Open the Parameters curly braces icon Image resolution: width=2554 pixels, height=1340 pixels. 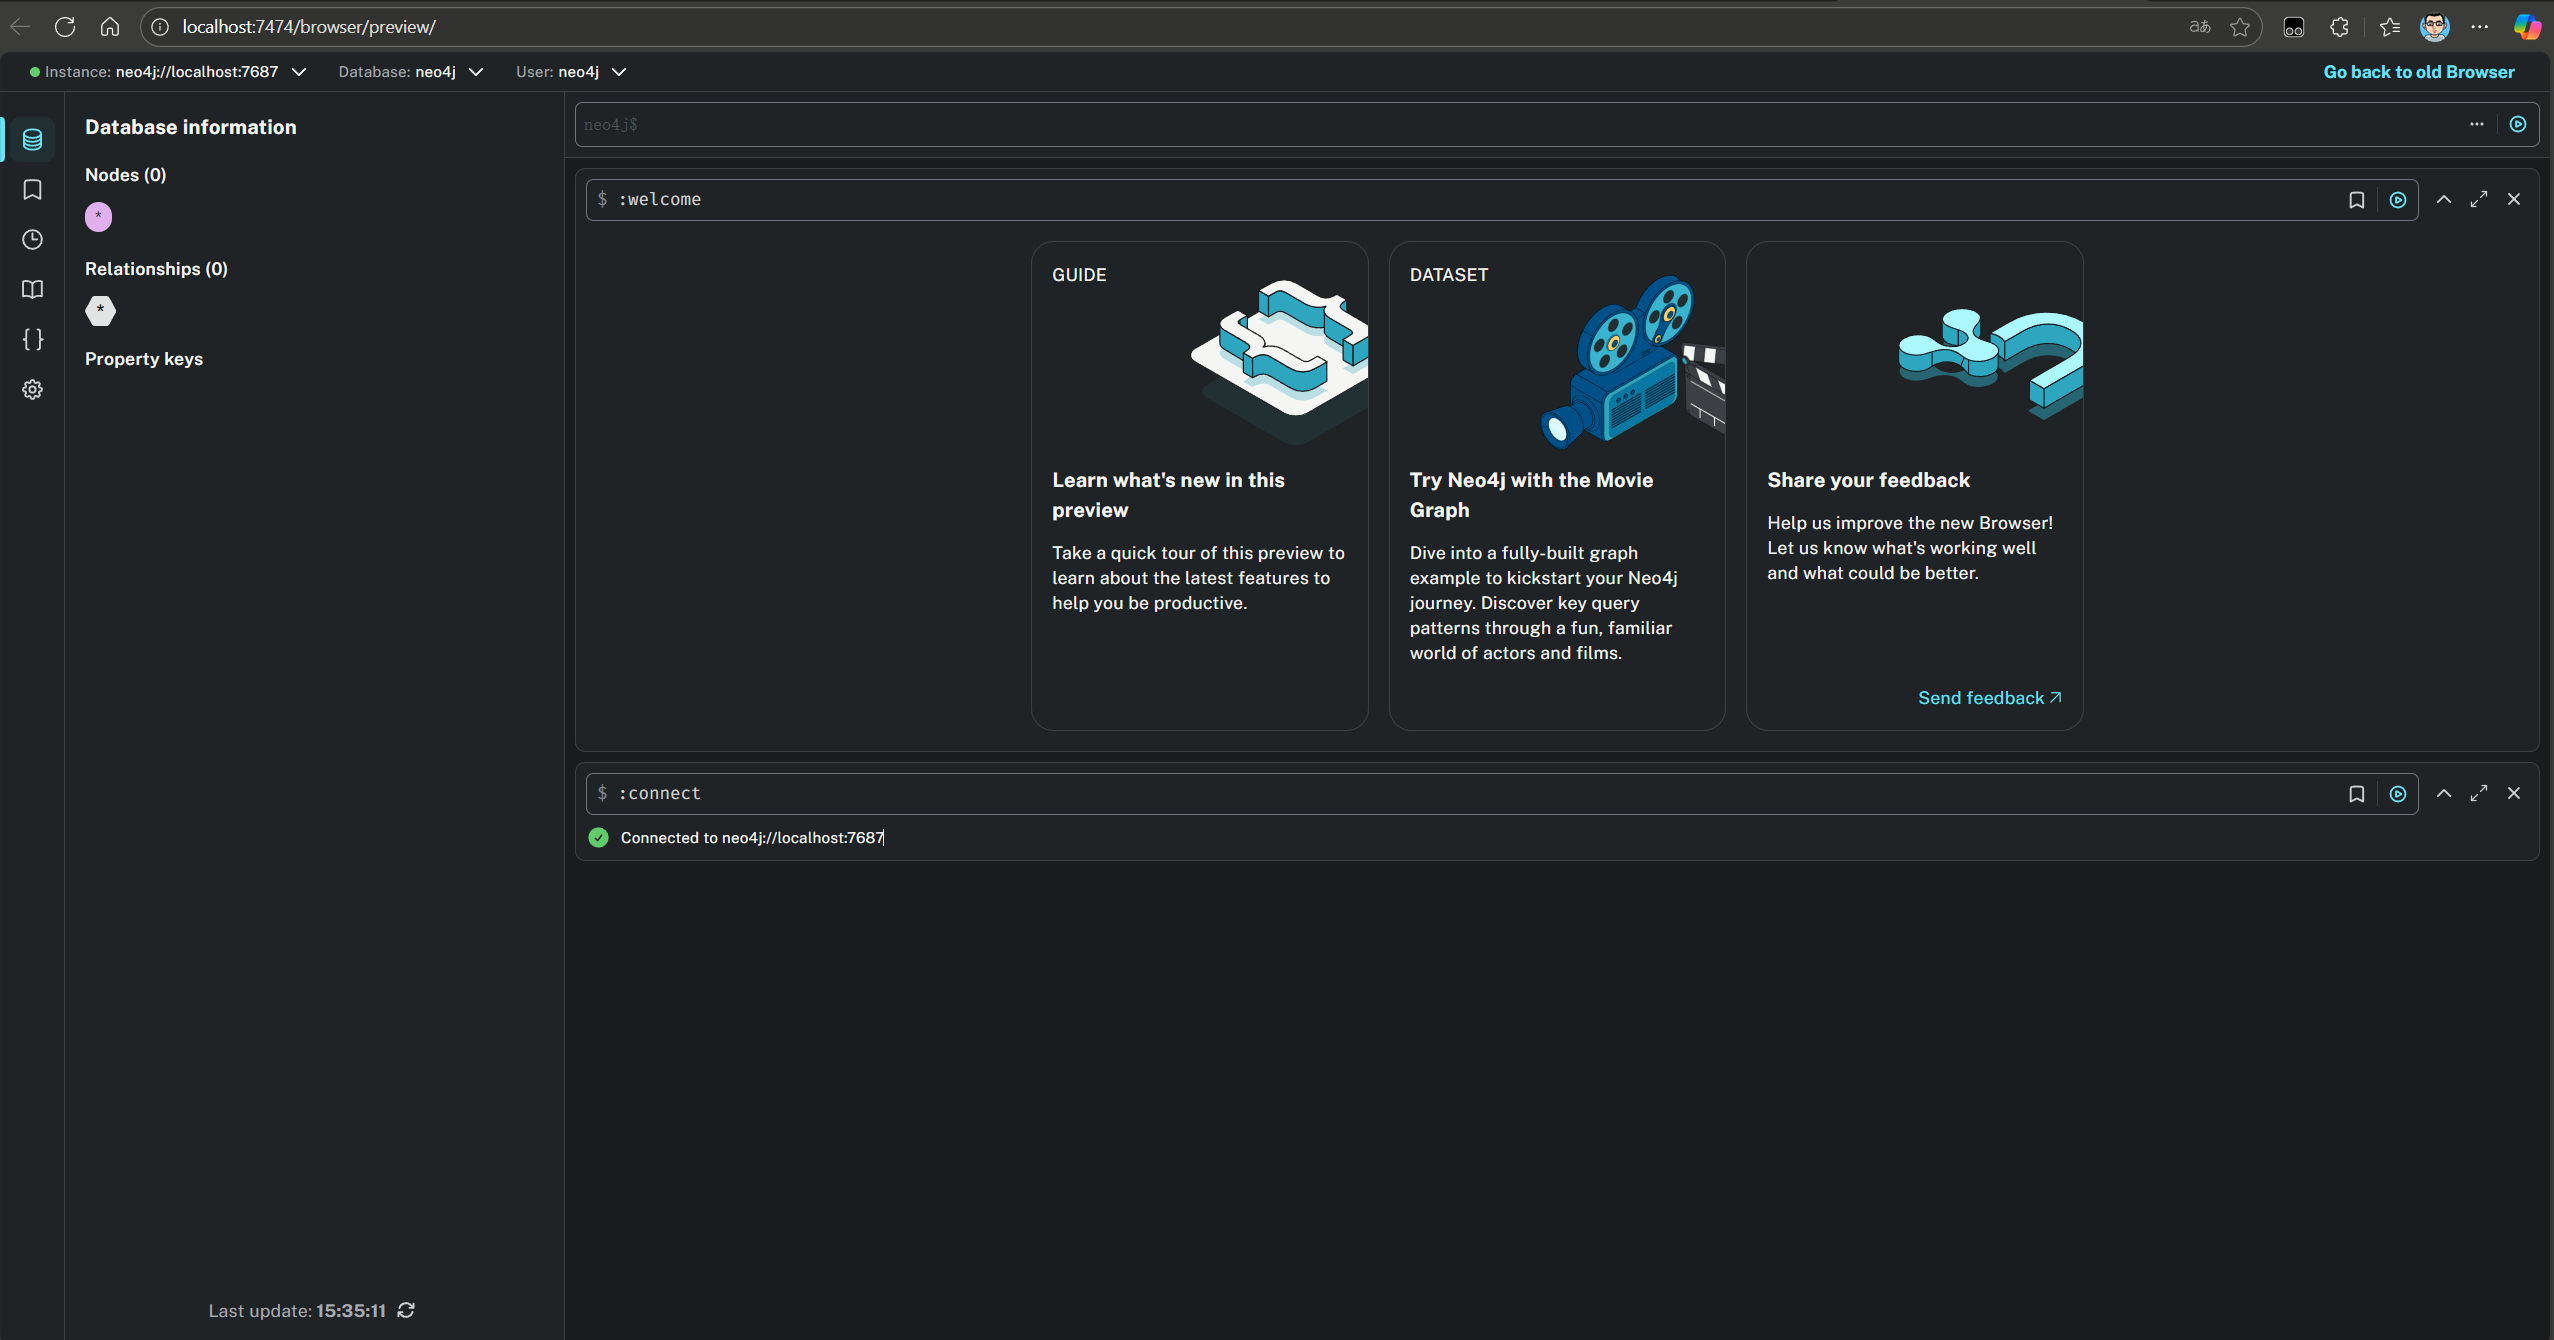[32, 340]
